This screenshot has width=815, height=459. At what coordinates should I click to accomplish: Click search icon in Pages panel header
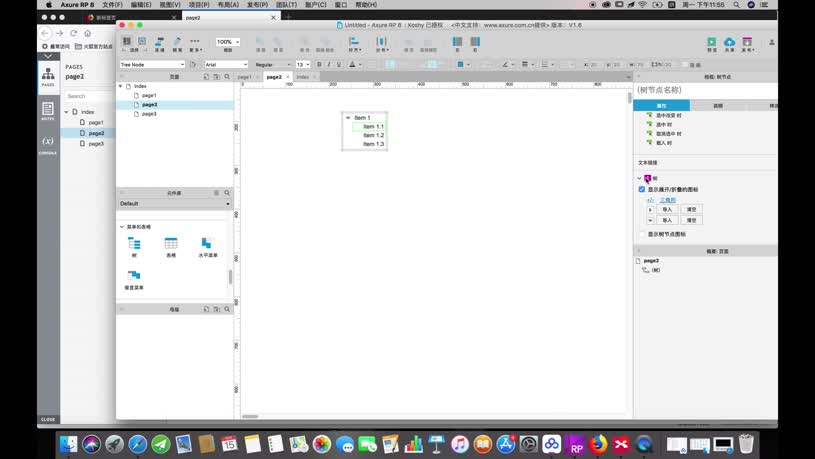tap(227, 76)
